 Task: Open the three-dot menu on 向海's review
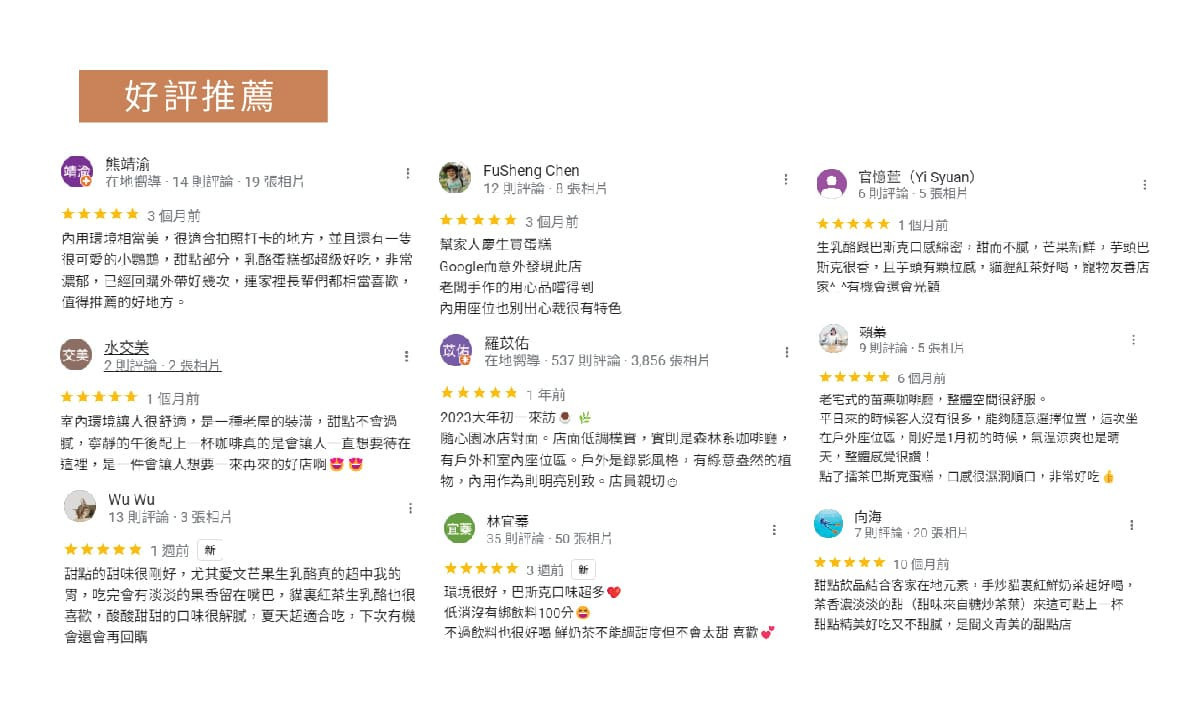[1132, 525]
